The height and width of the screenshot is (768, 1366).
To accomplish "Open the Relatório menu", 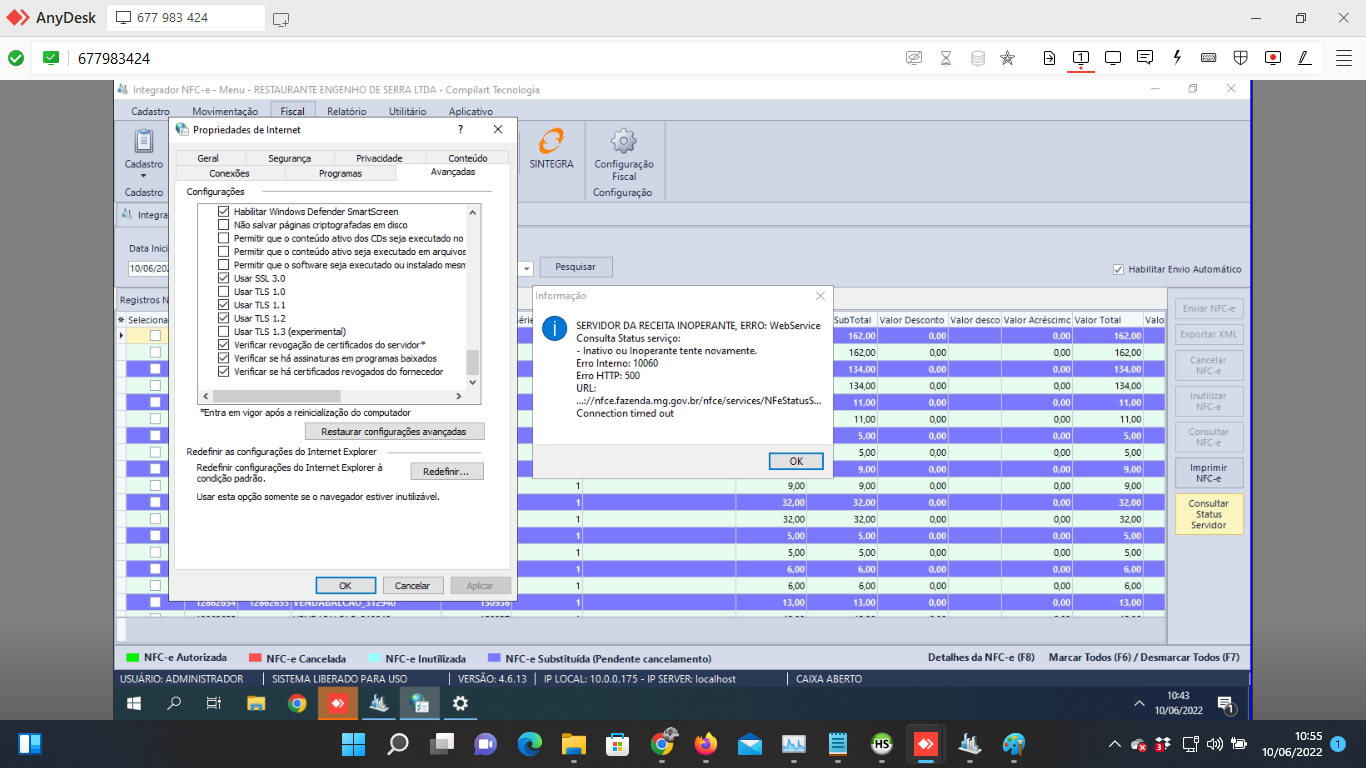I will pyautogui.click(x=346, y=111).
